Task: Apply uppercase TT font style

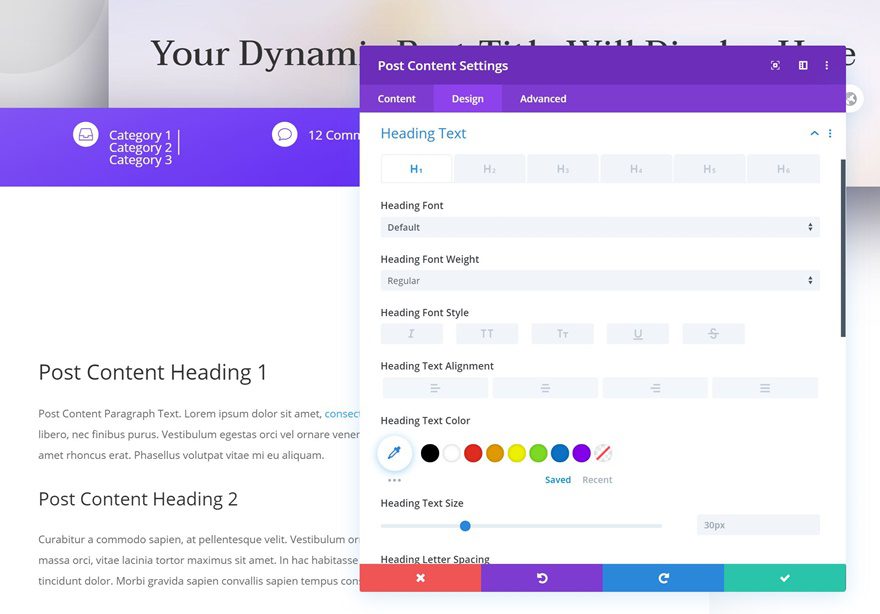Action: point(487,332)
